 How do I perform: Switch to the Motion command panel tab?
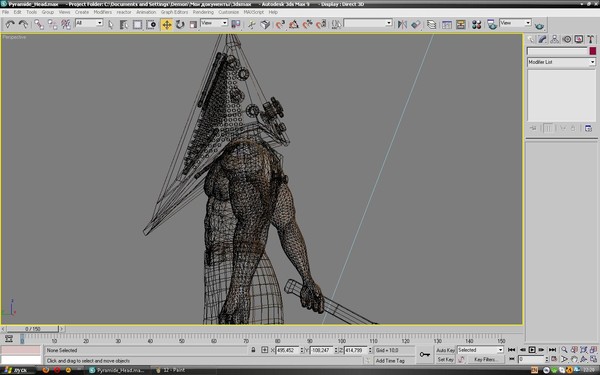pyautogui.click(x=567, y=39)
